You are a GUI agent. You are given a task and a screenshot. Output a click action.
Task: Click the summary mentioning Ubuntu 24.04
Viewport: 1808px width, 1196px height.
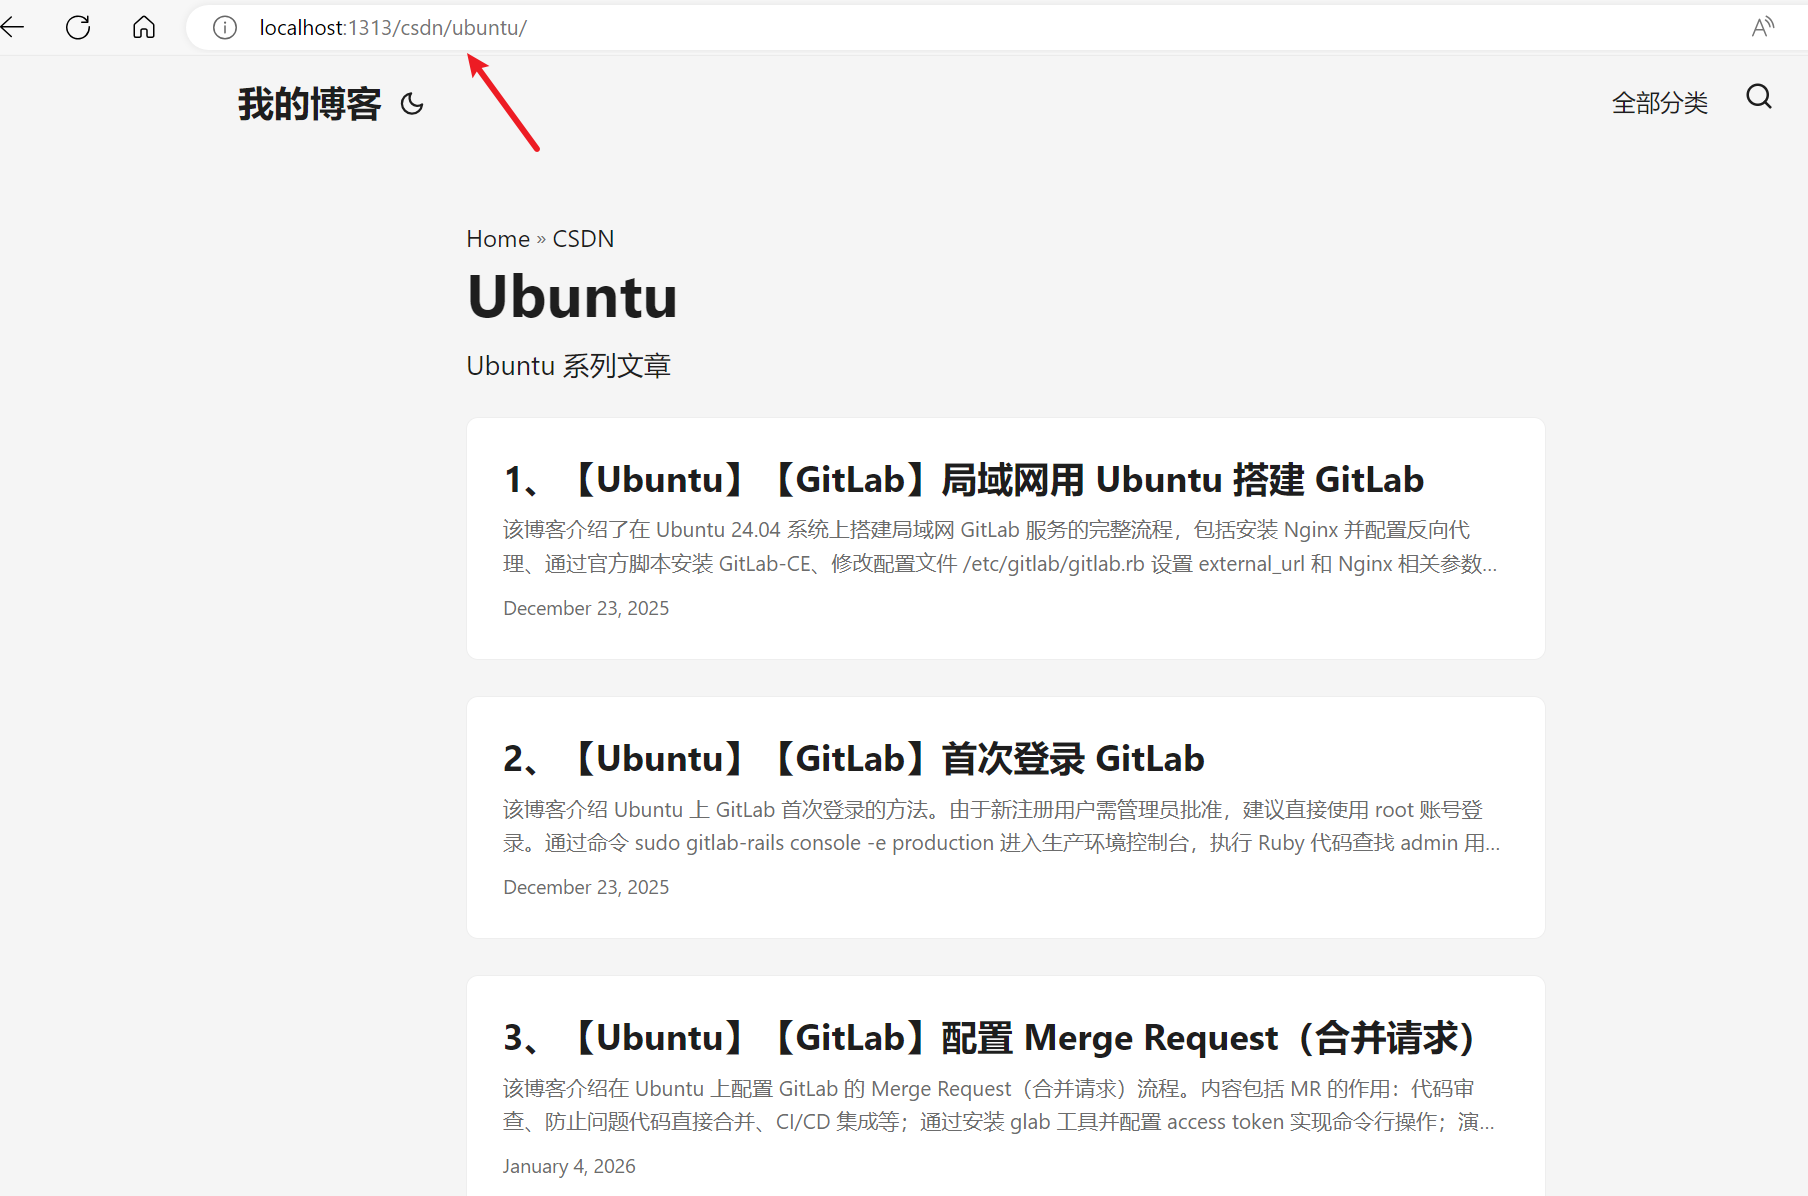point(1000,547)
